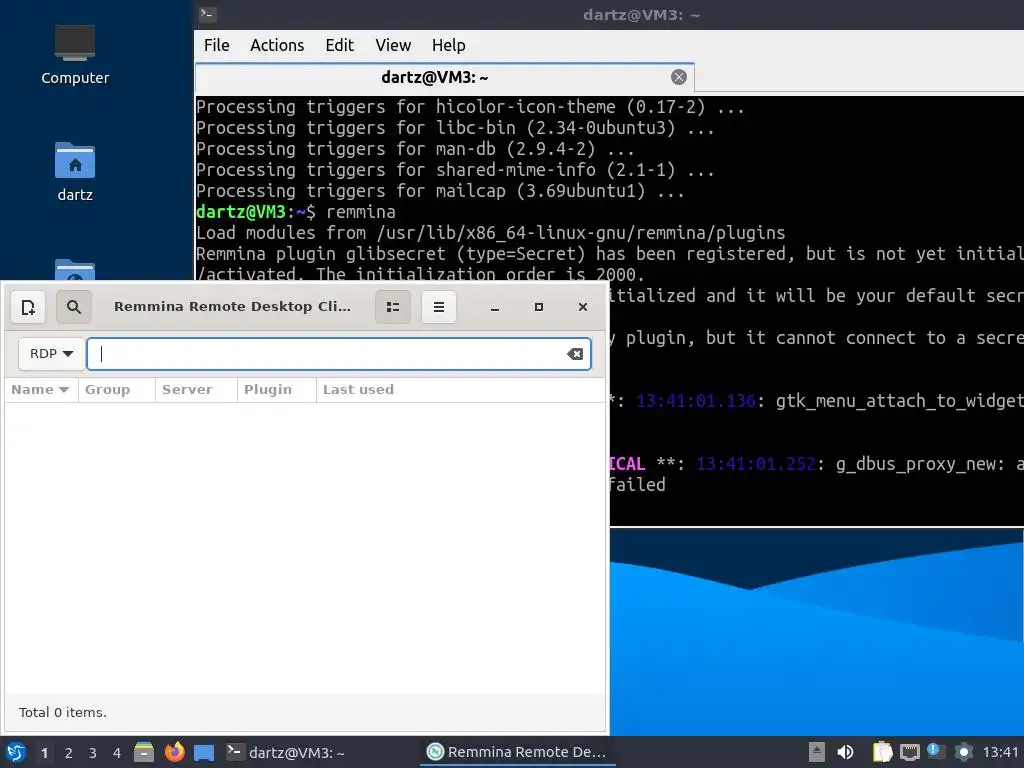Sort profiles by Group column
The width and height of the screenshot is (1024, 768).
(117, 390)
